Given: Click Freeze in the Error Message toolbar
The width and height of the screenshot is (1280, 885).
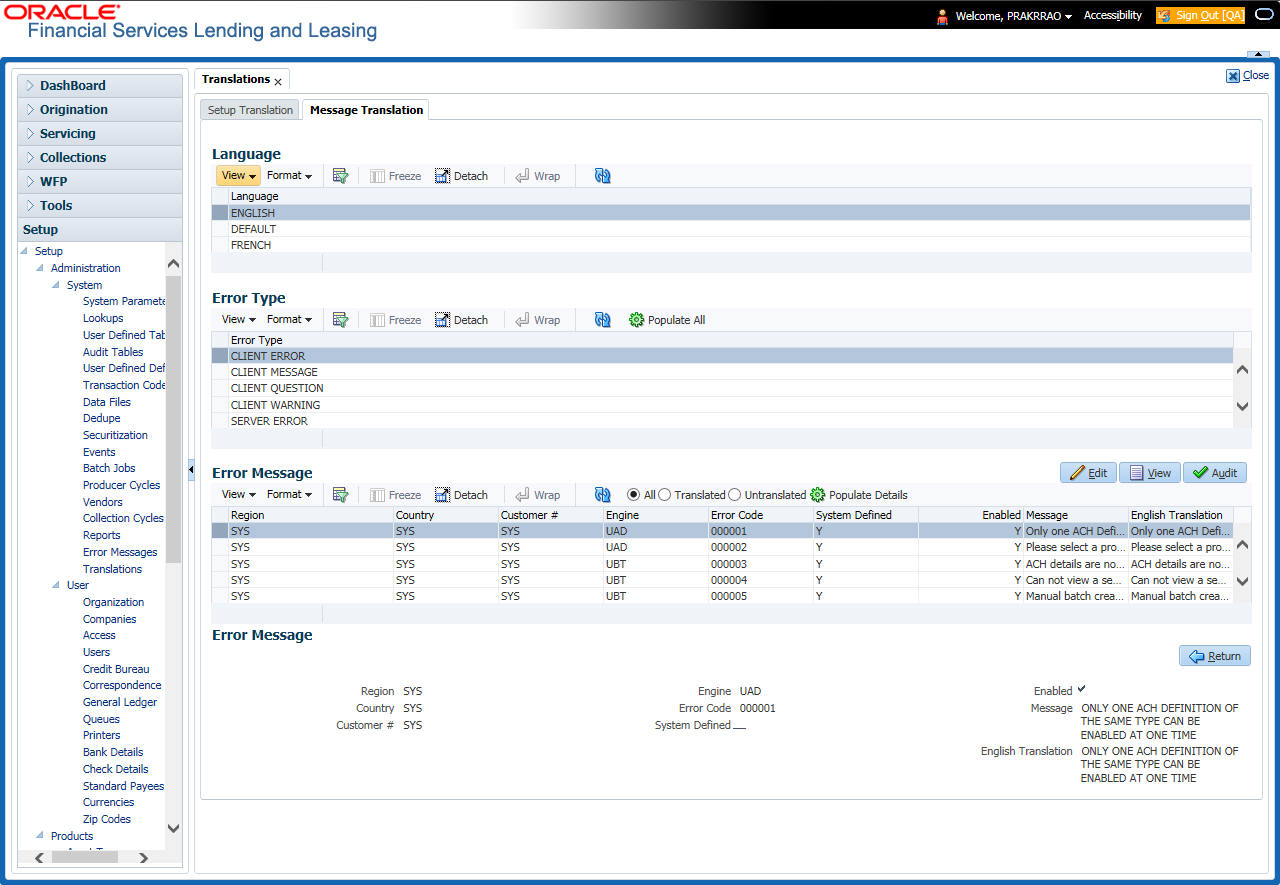Looking at the screenshot, I should coord(395,495).
